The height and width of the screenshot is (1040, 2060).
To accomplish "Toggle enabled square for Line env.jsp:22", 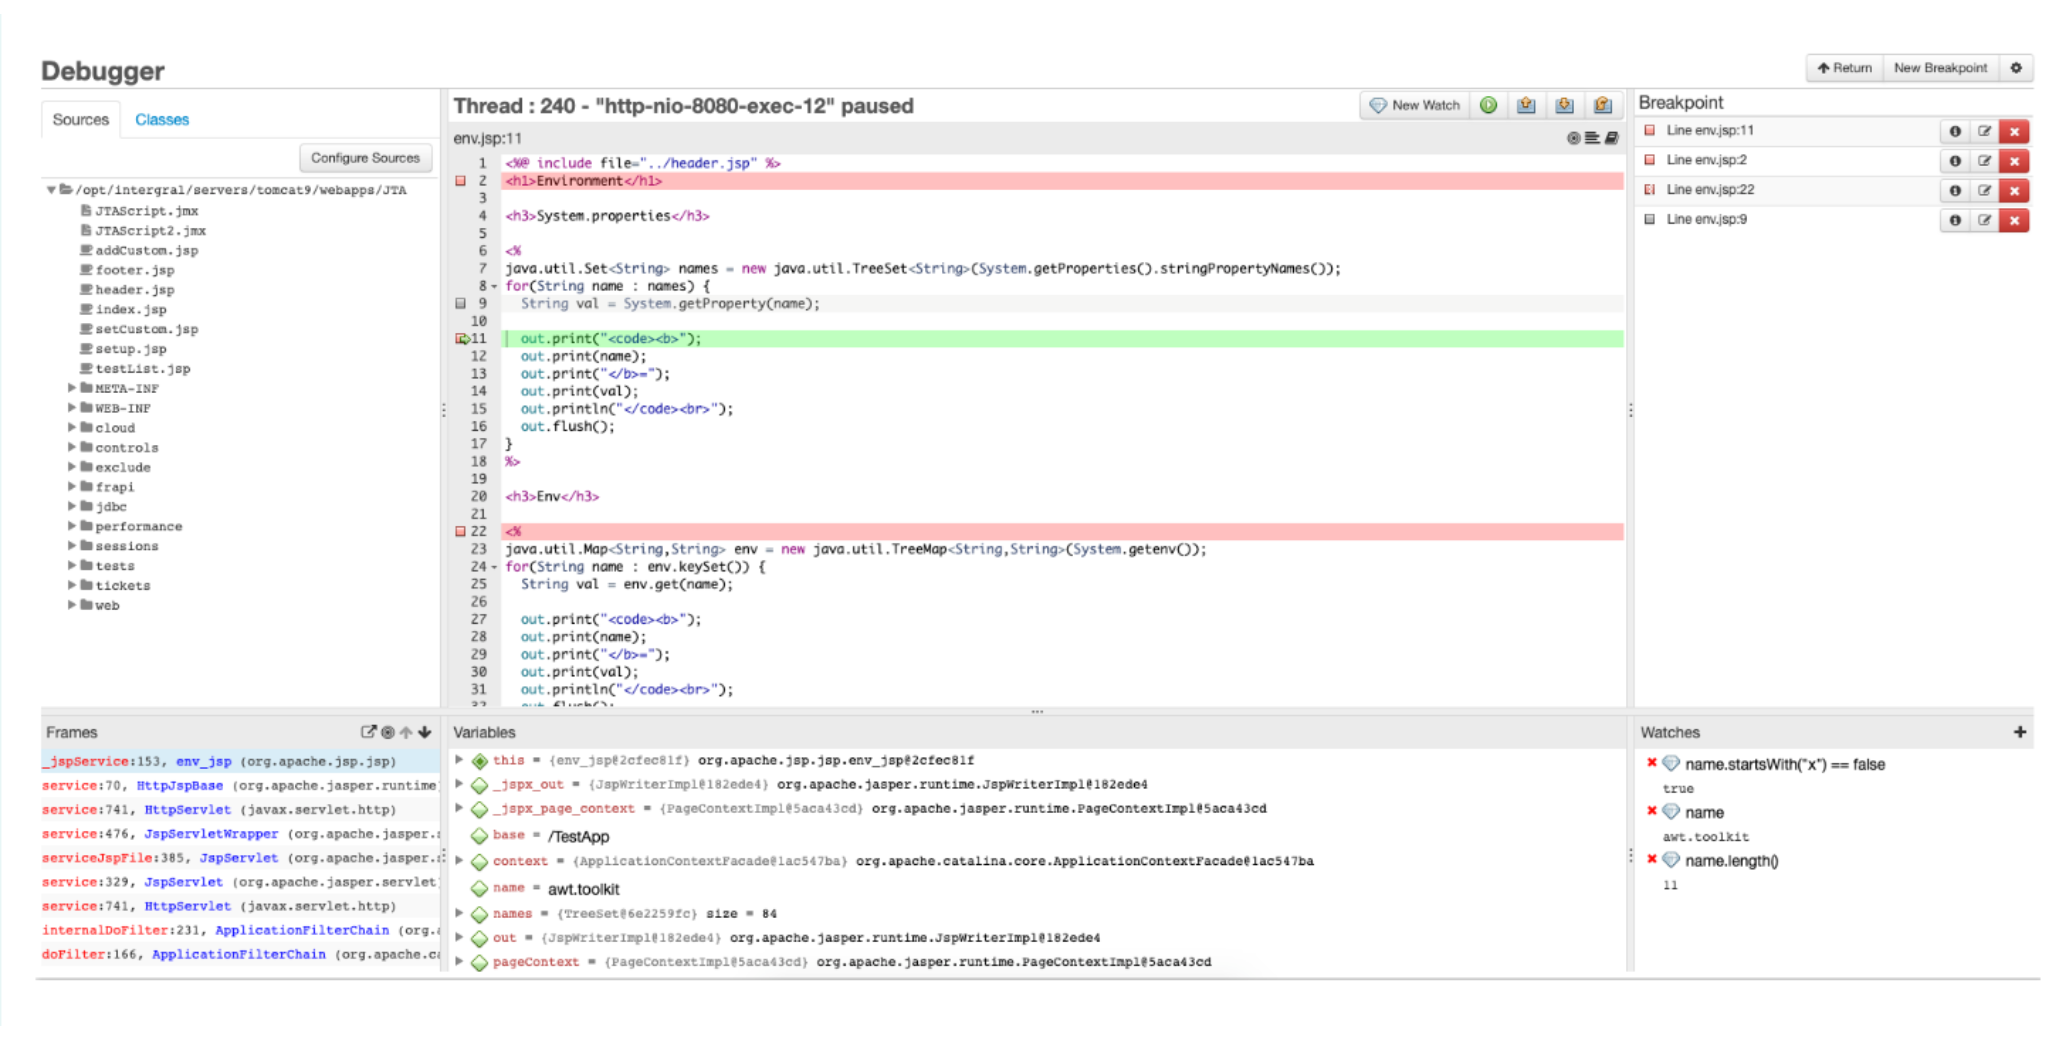I will point(1650,189).
